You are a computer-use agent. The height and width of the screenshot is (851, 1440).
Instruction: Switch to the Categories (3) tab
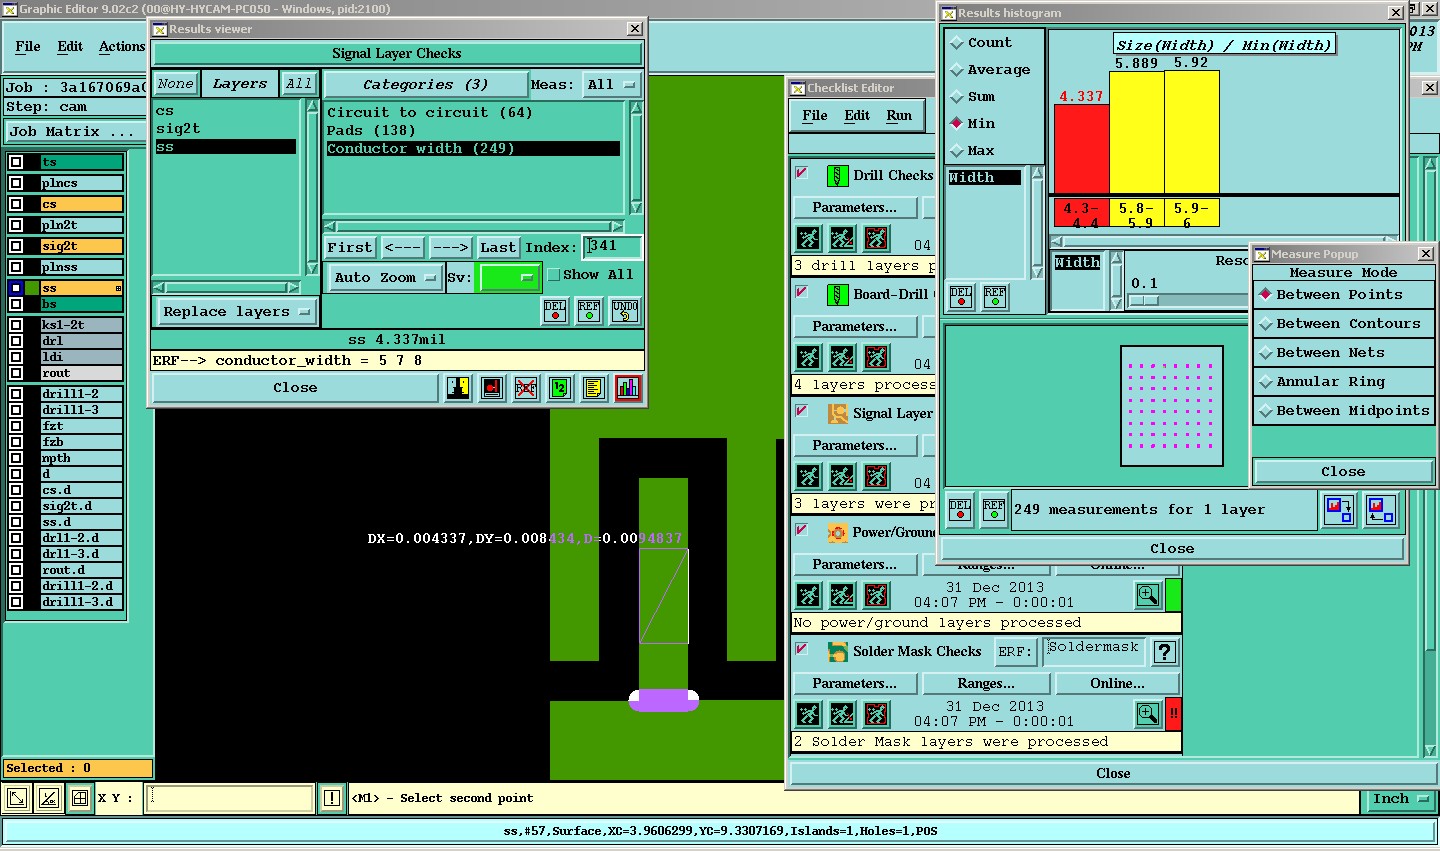coord(425,85)
